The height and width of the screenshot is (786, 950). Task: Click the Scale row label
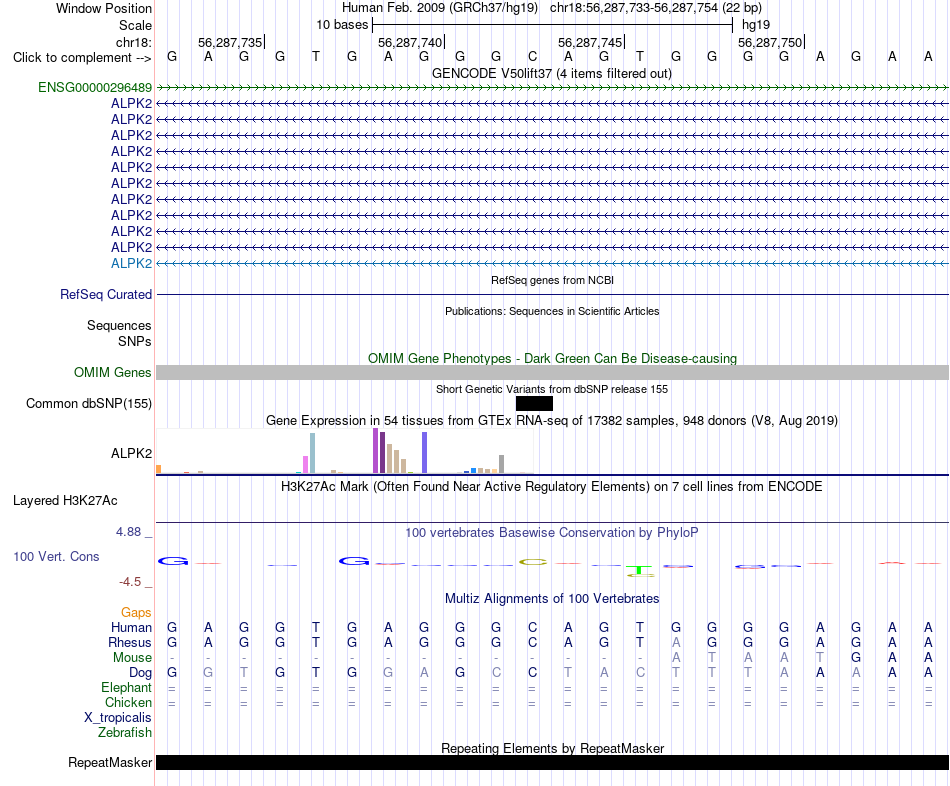click(135, 25)
